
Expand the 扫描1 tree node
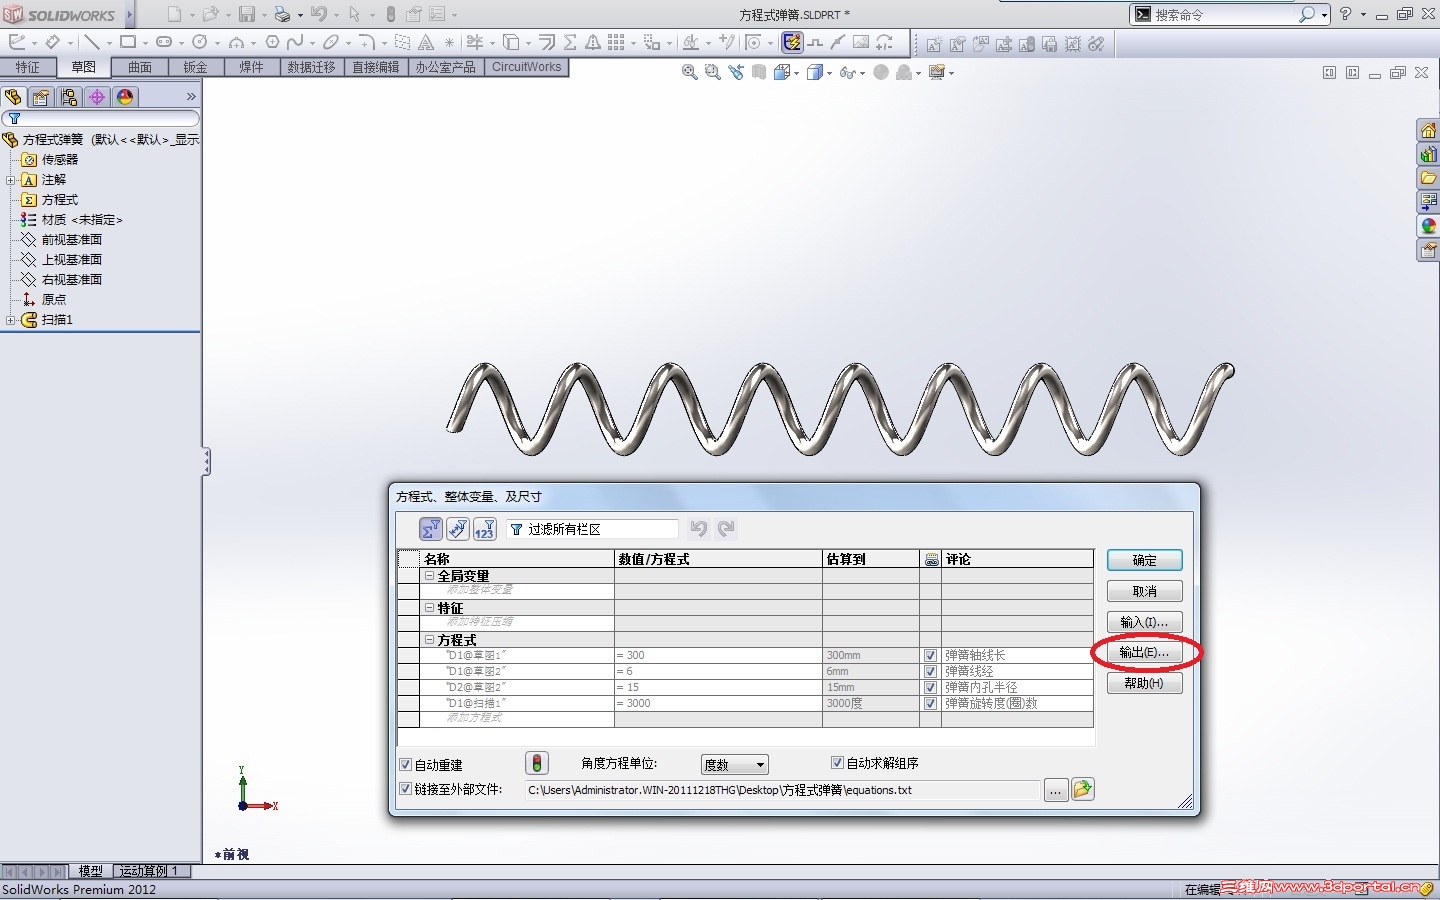pyautogui.click(x=10, y=320)
